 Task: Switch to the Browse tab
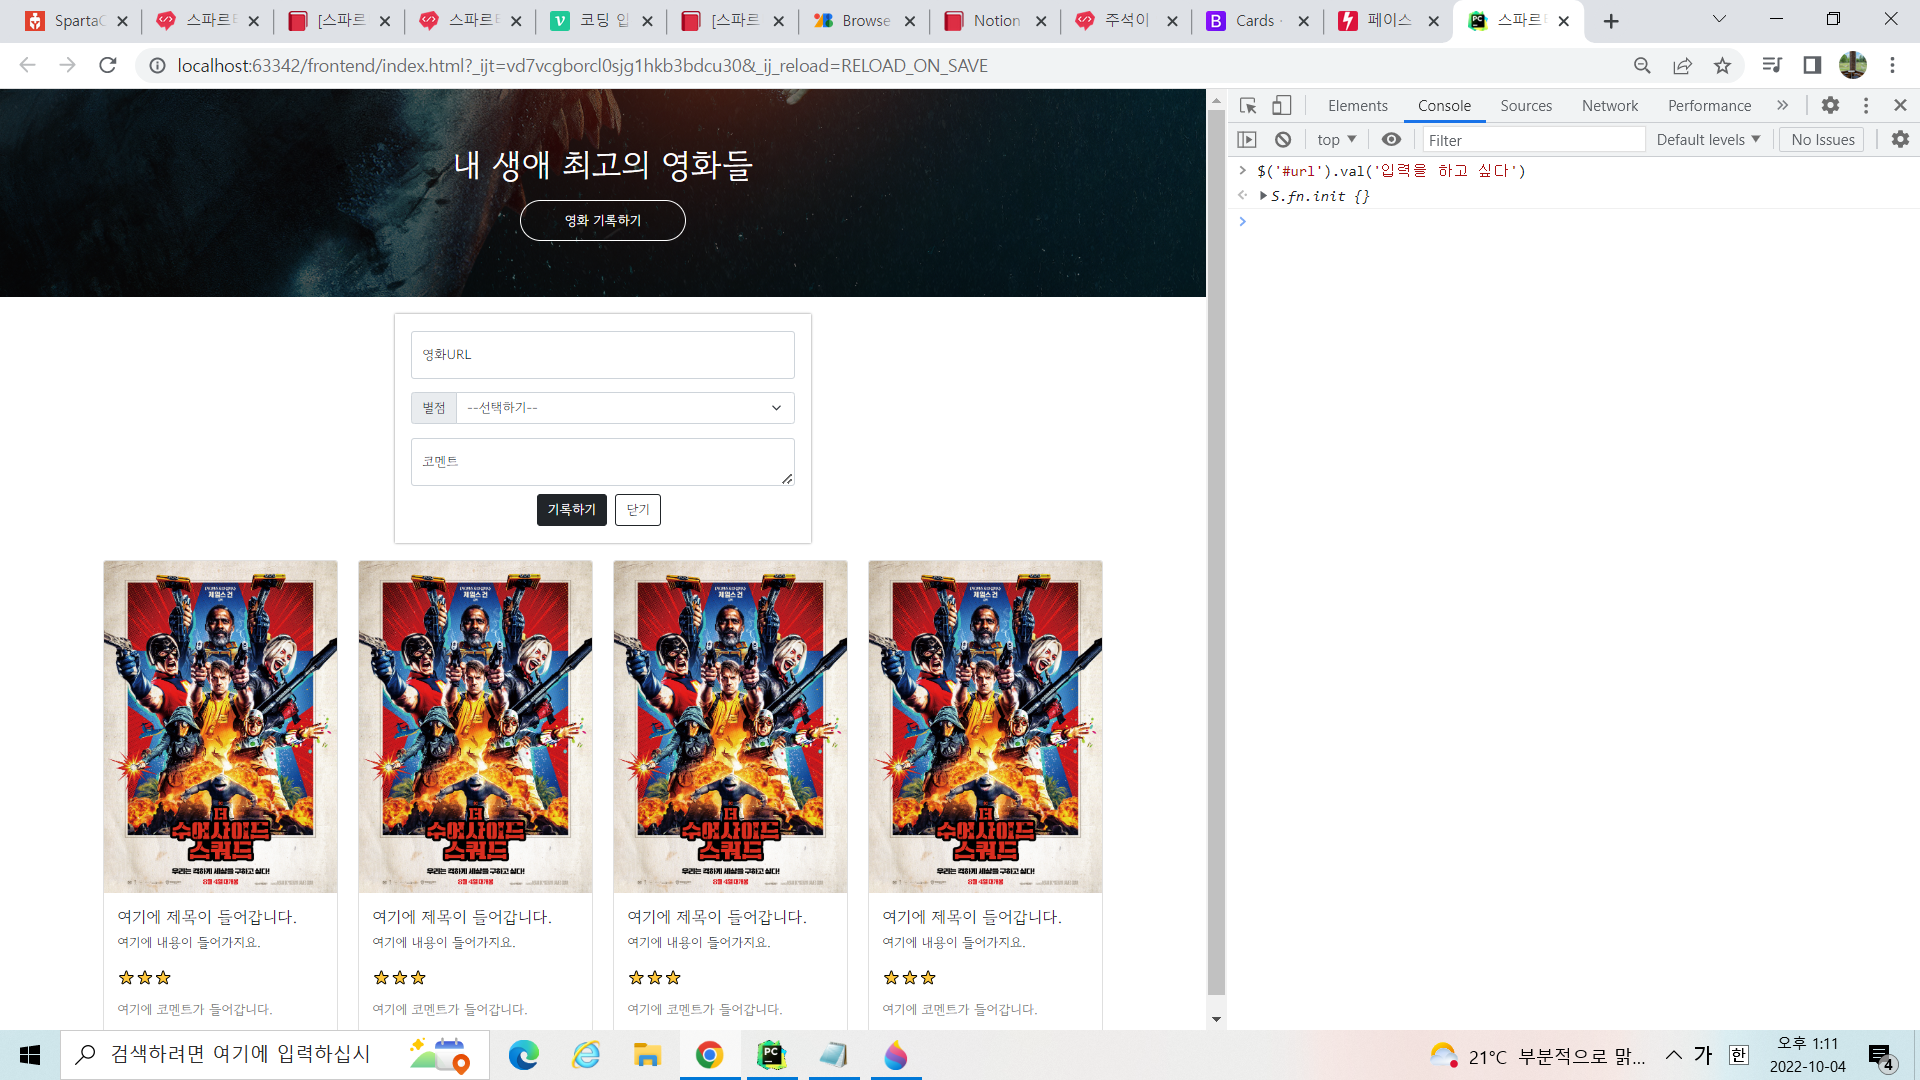click(863, 21)
